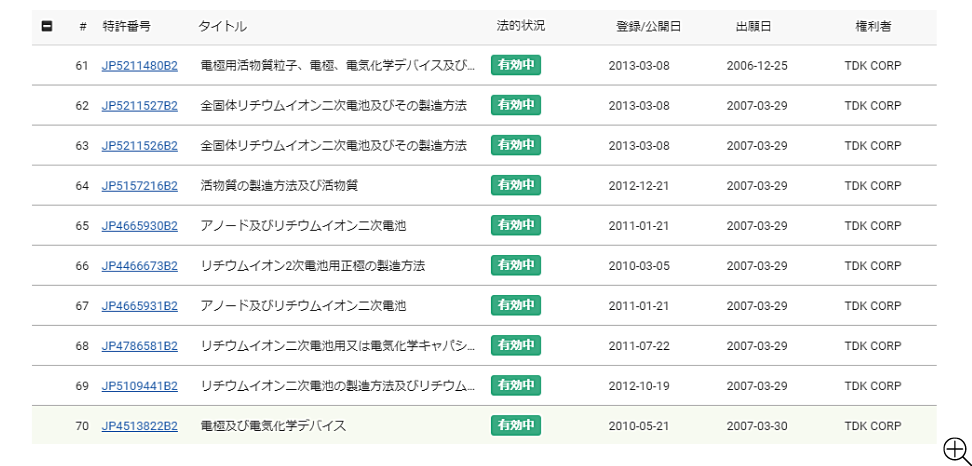Click the 権利者 column header

click(x=873, y=27)
